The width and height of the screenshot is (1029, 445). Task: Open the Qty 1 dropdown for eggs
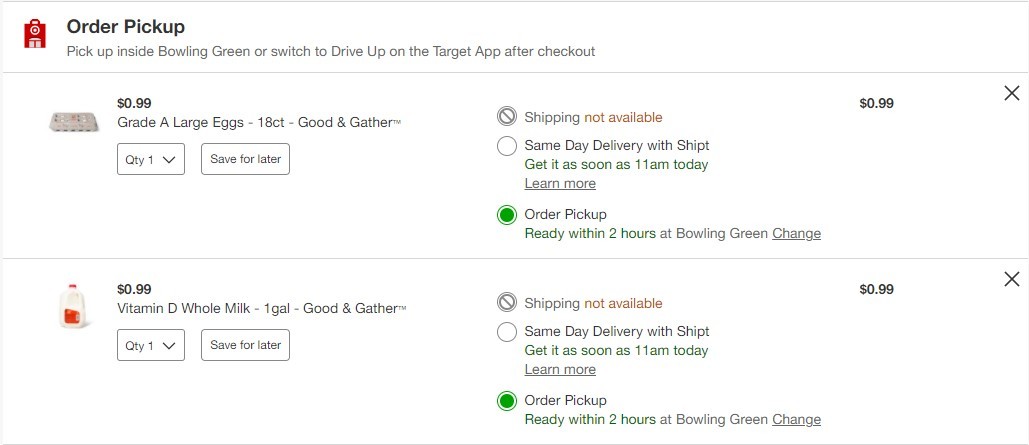point(151,159)
